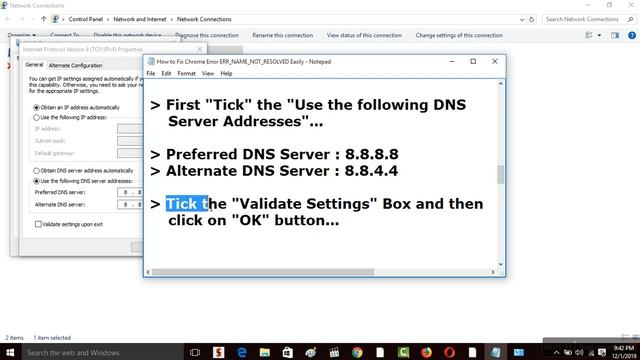Open the change view options dropdown arrow
Viewport: 640px width, 360px height.
[x=599, y=36]
